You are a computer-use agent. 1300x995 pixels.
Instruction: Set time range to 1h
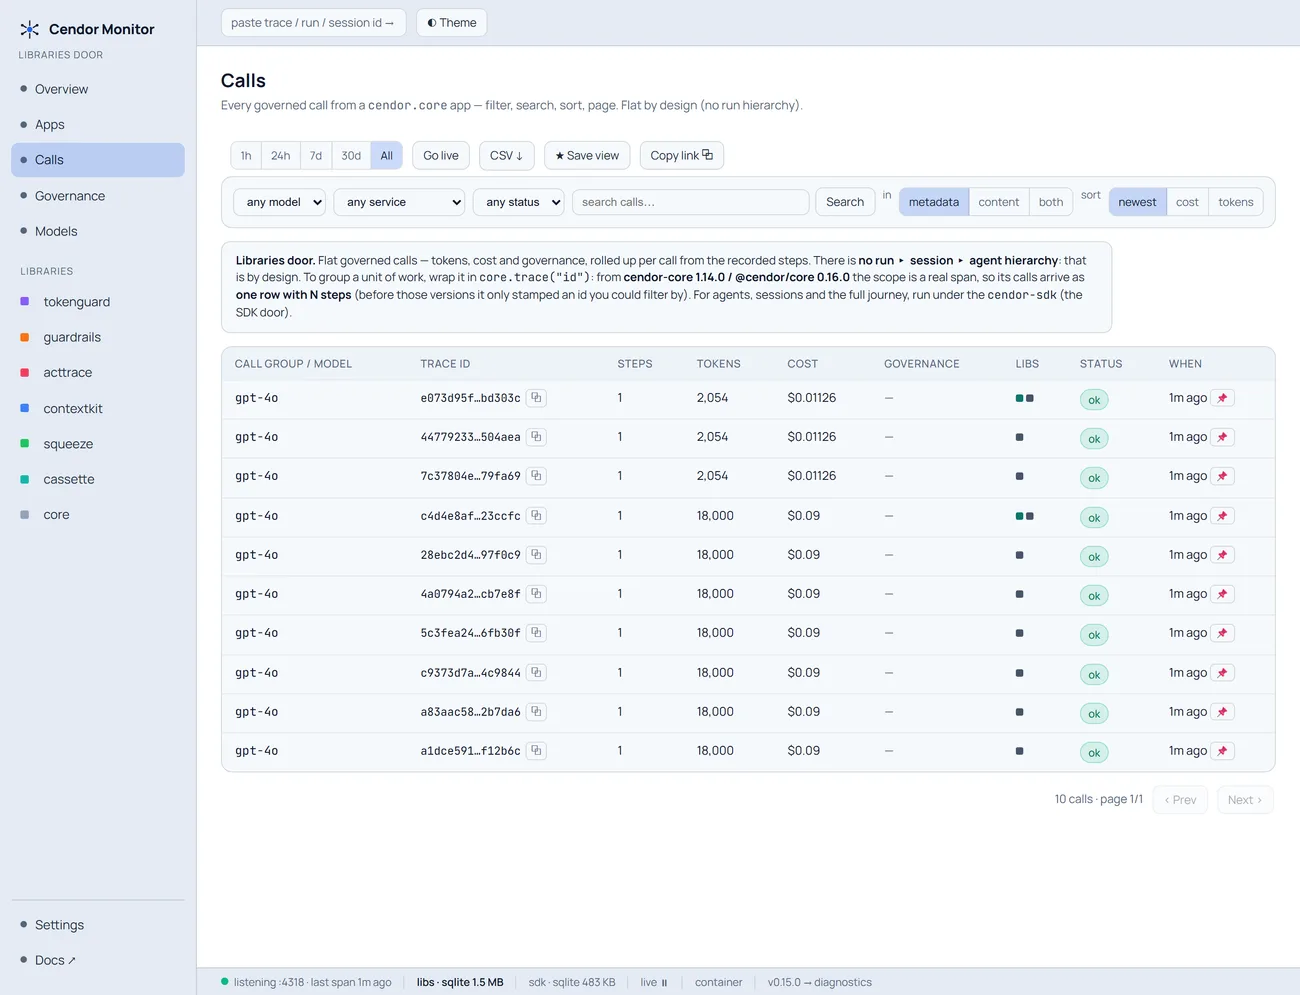pyautogui.click(x=246, y=156)
